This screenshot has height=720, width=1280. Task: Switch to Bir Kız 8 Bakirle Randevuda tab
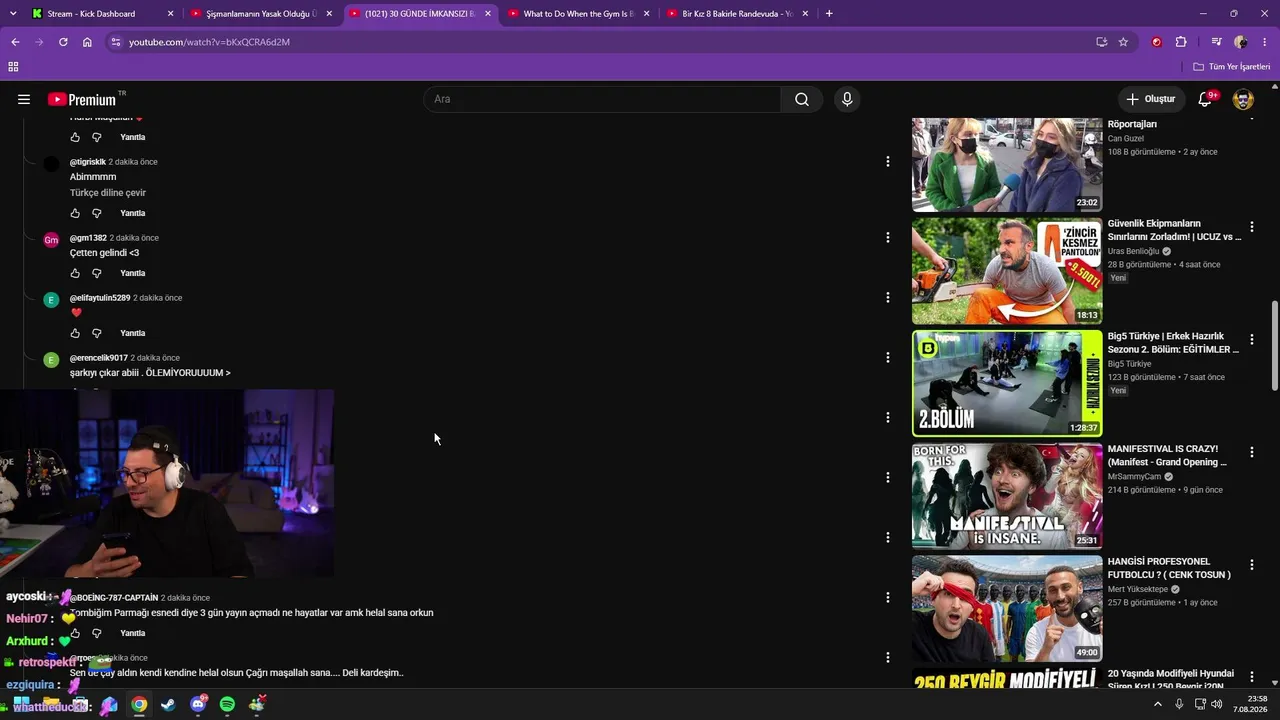tap(739, 14)
